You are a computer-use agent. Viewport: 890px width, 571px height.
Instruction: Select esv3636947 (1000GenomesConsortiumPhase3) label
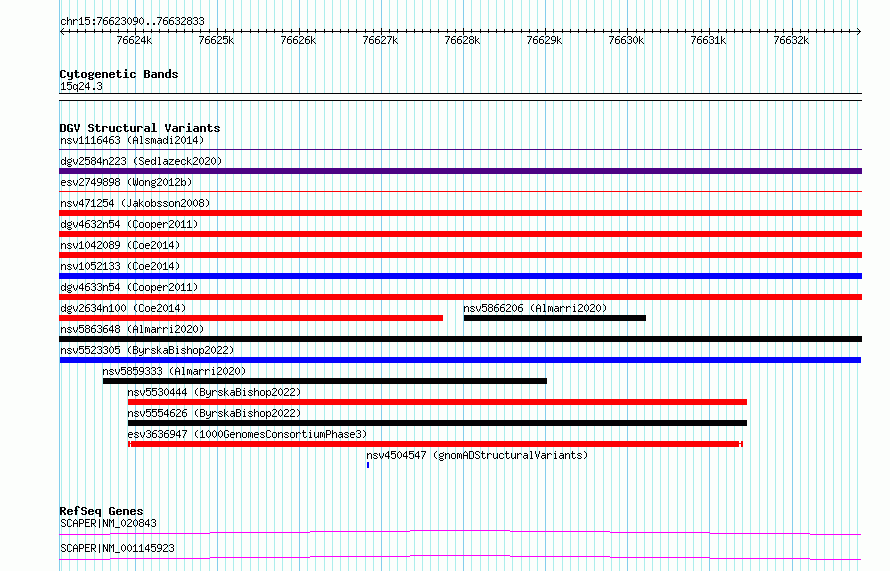coord(247,434)
